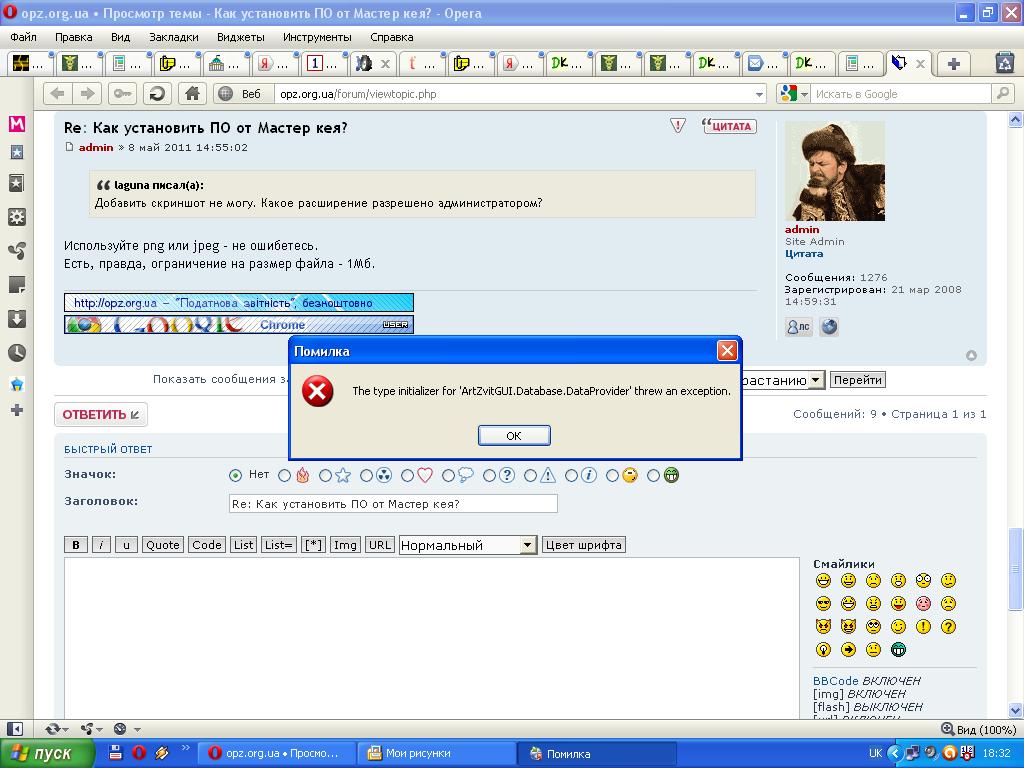Open the Инструменты menu
Viewport: 1024px width, 768px height.
316,37
